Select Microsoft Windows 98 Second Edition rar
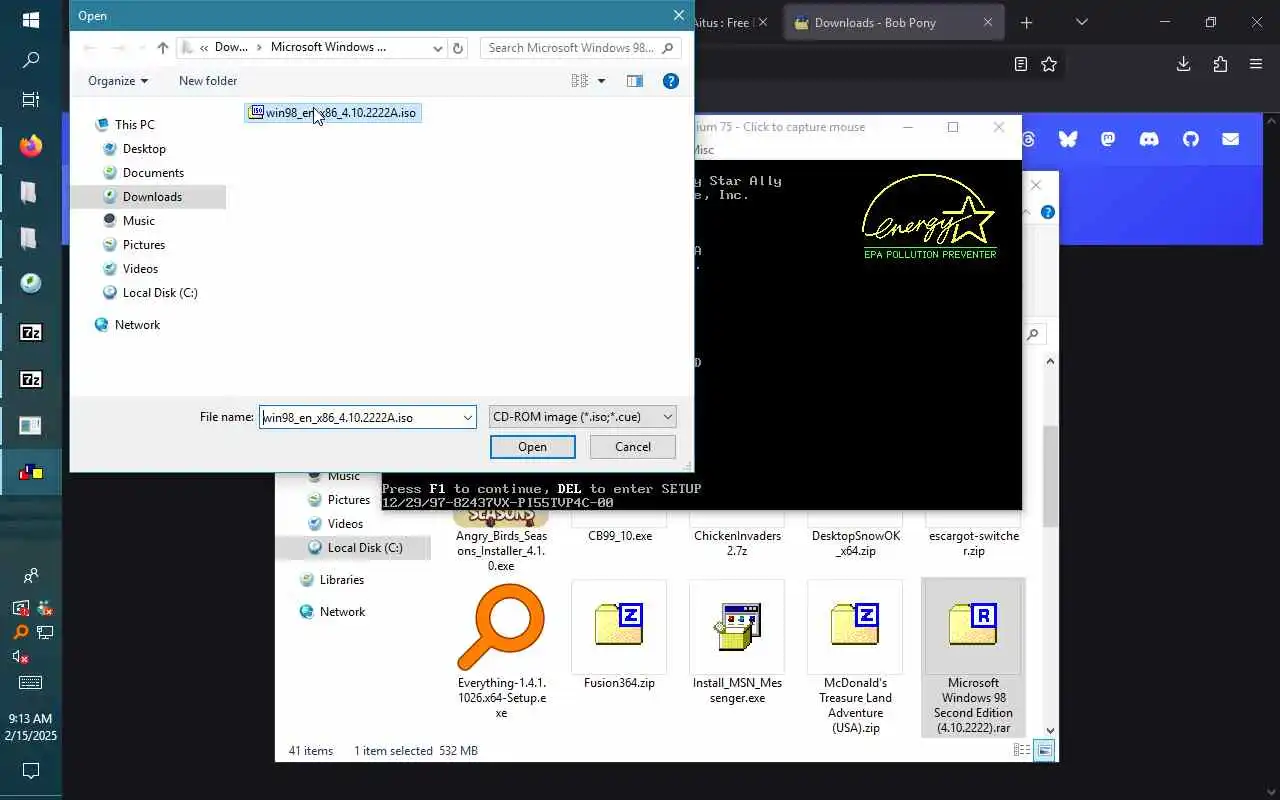1280x800 pixels. [973, 658]
